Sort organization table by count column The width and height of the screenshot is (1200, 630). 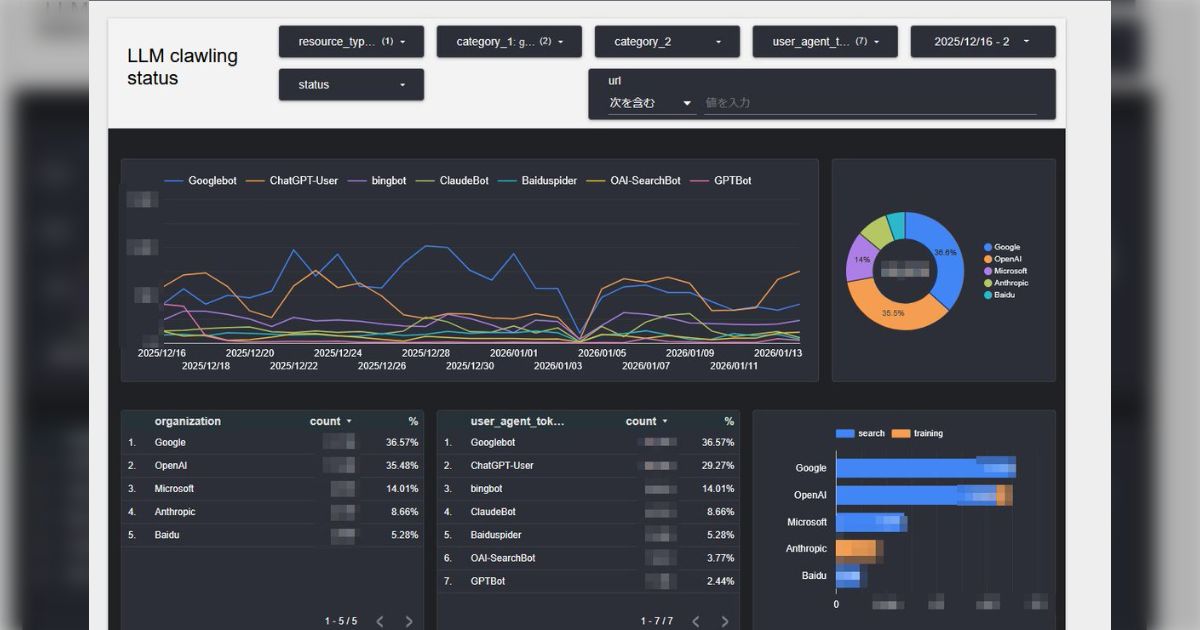[331, 422]
